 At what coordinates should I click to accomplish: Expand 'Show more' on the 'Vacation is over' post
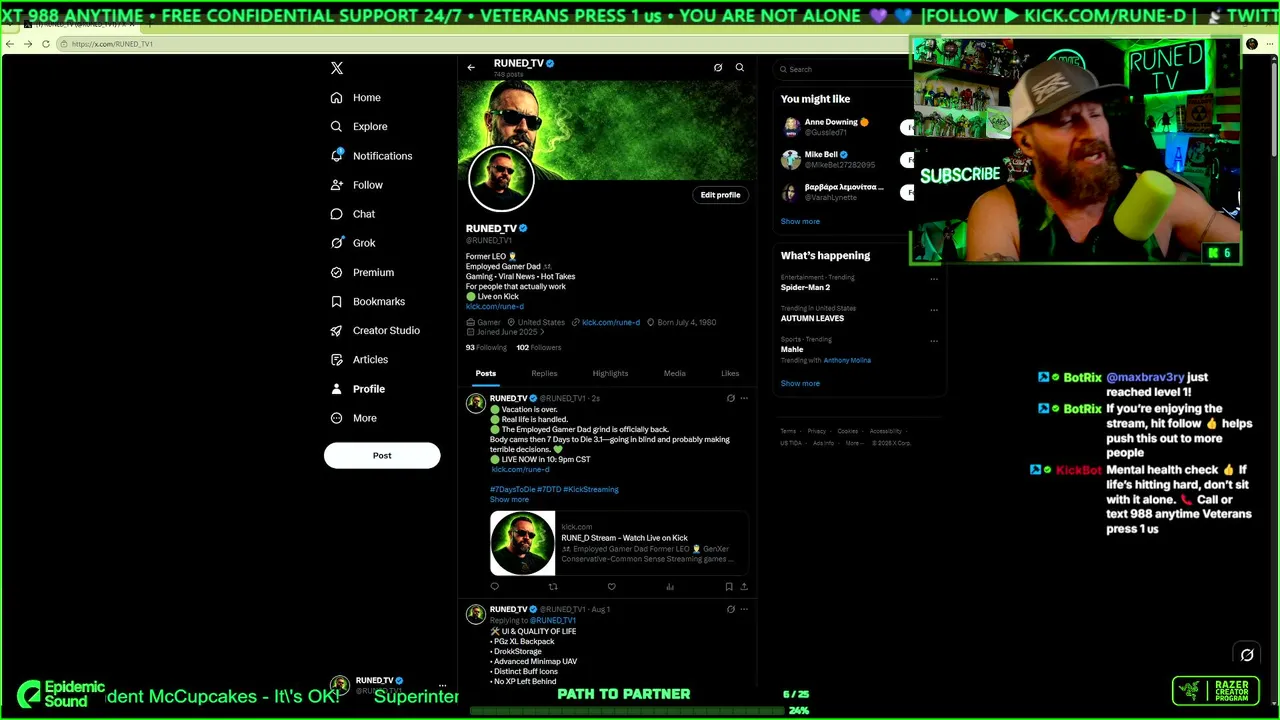(x=509, y=499)
